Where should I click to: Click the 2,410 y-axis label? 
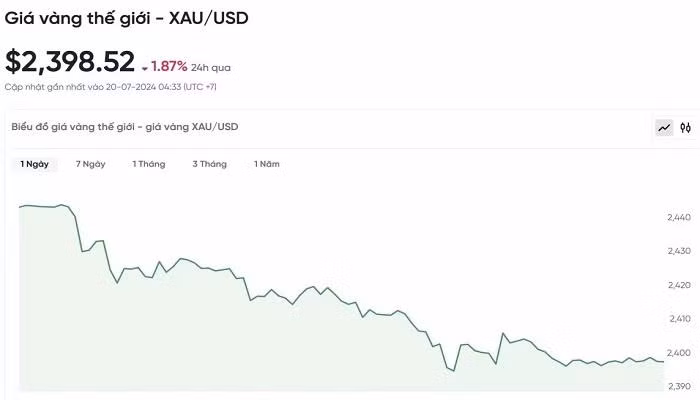tap(679, 319)
